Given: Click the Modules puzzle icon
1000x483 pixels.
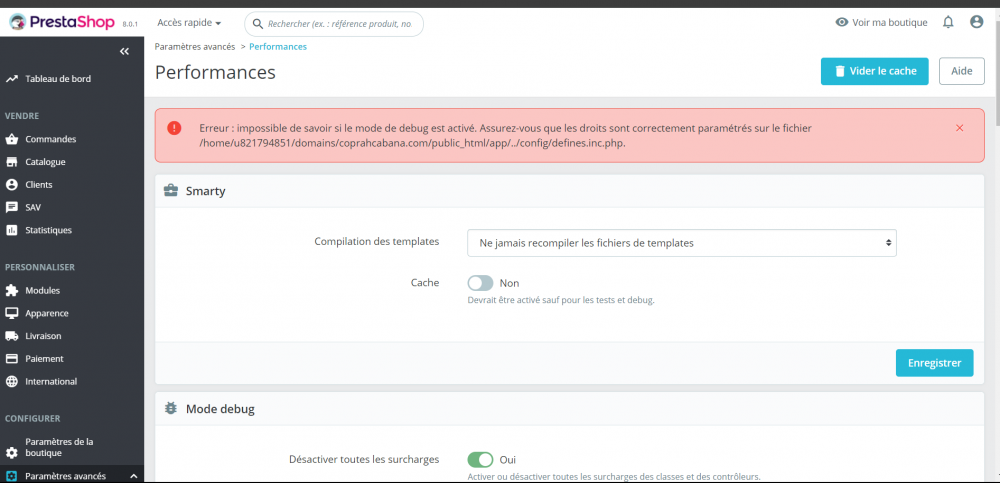Looking at the screenshot, I should tap(11, 290).
